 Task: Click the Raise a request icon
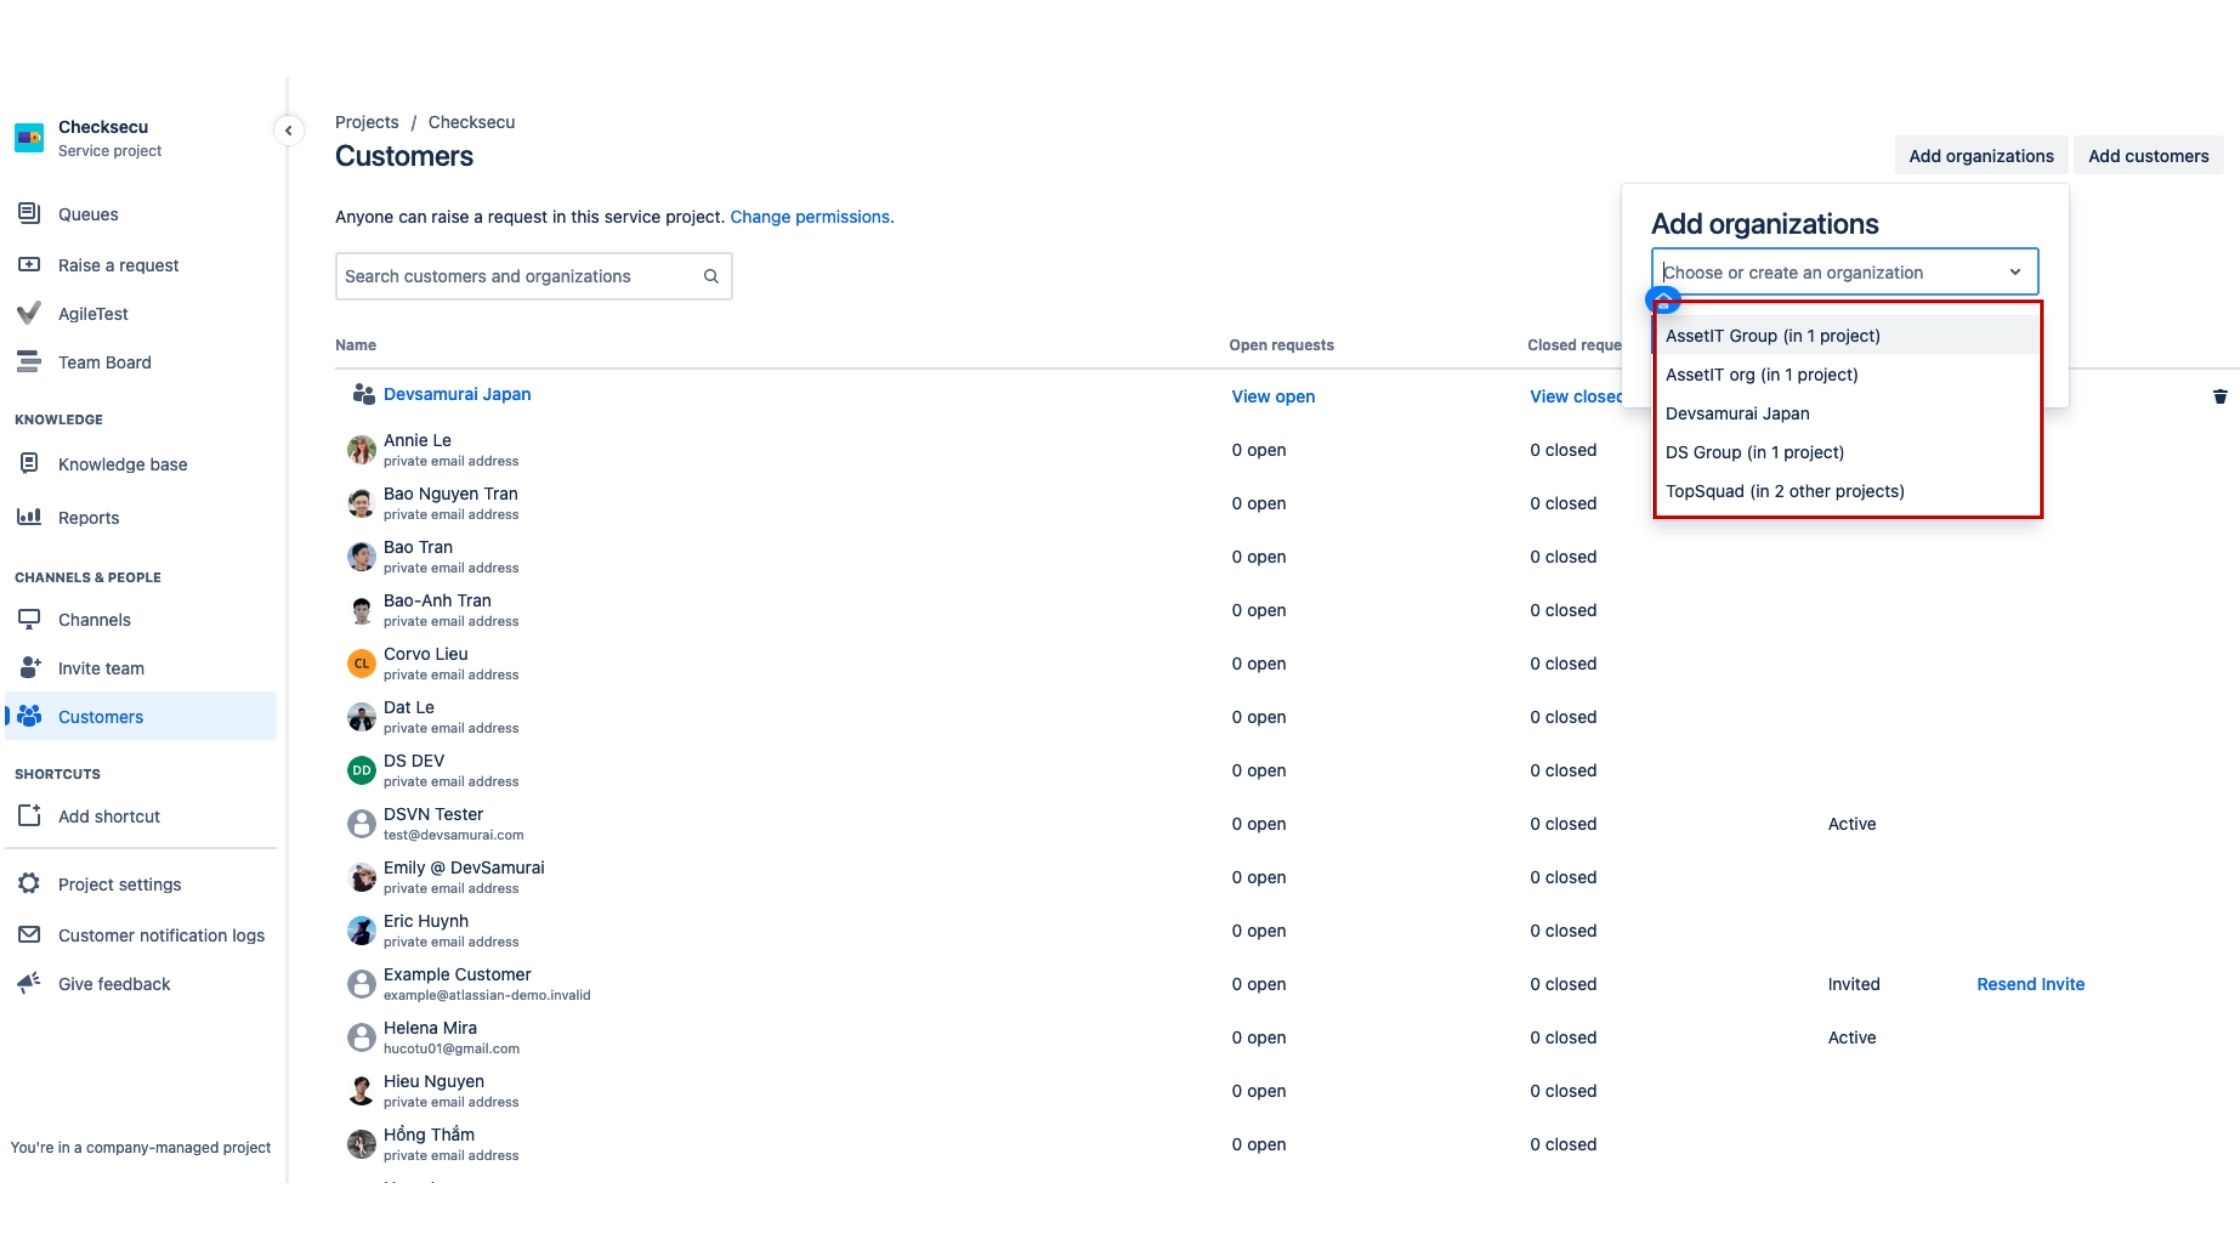[x=29, y=264]
